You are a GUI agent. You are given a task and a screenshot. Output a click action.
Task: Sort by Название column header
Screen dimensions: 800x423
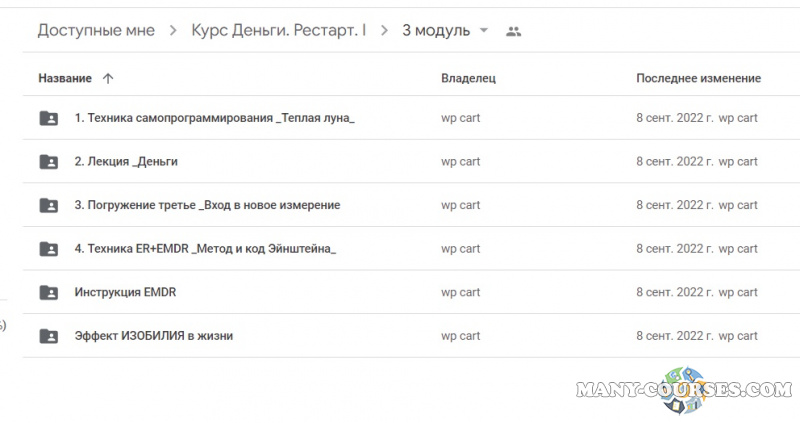click(x=65, y=78)
